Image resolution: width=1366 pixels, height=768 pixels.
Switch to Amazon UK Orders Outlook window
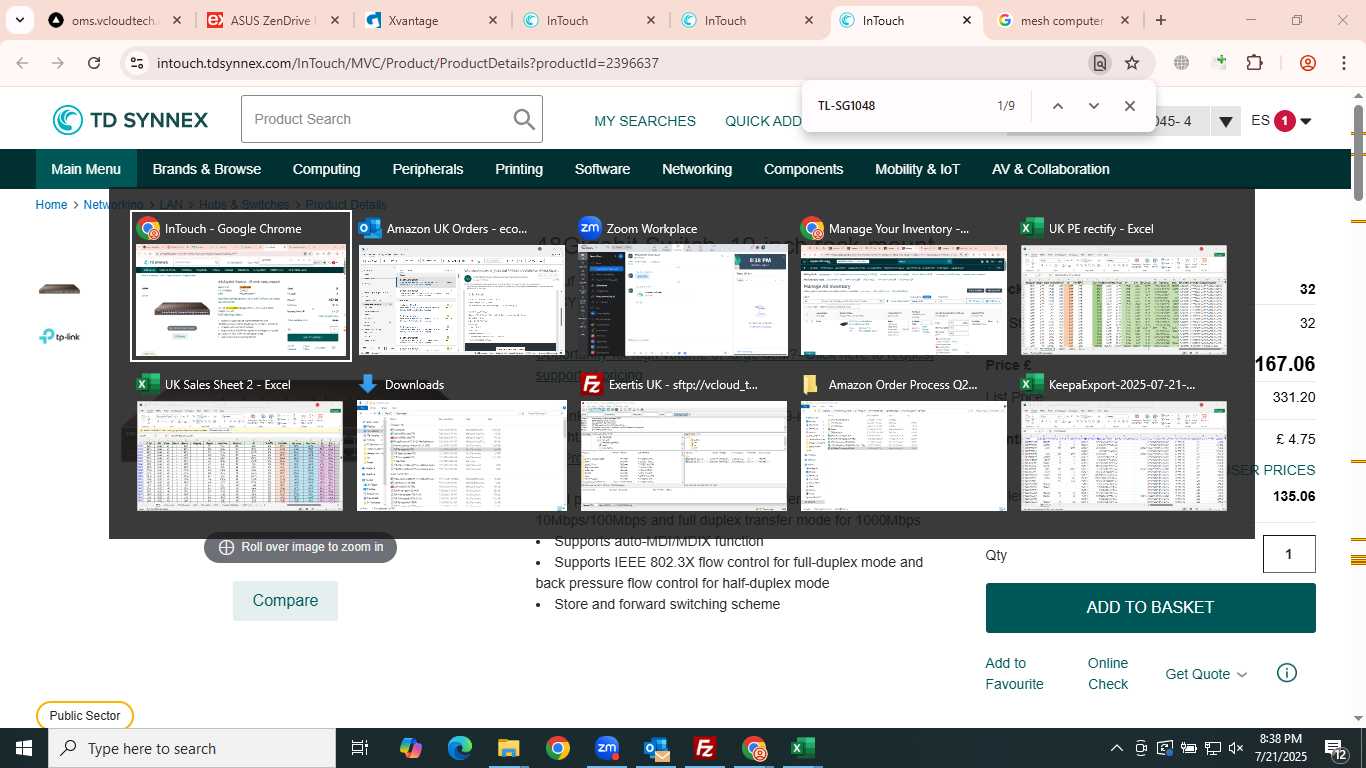coord(461,286)
